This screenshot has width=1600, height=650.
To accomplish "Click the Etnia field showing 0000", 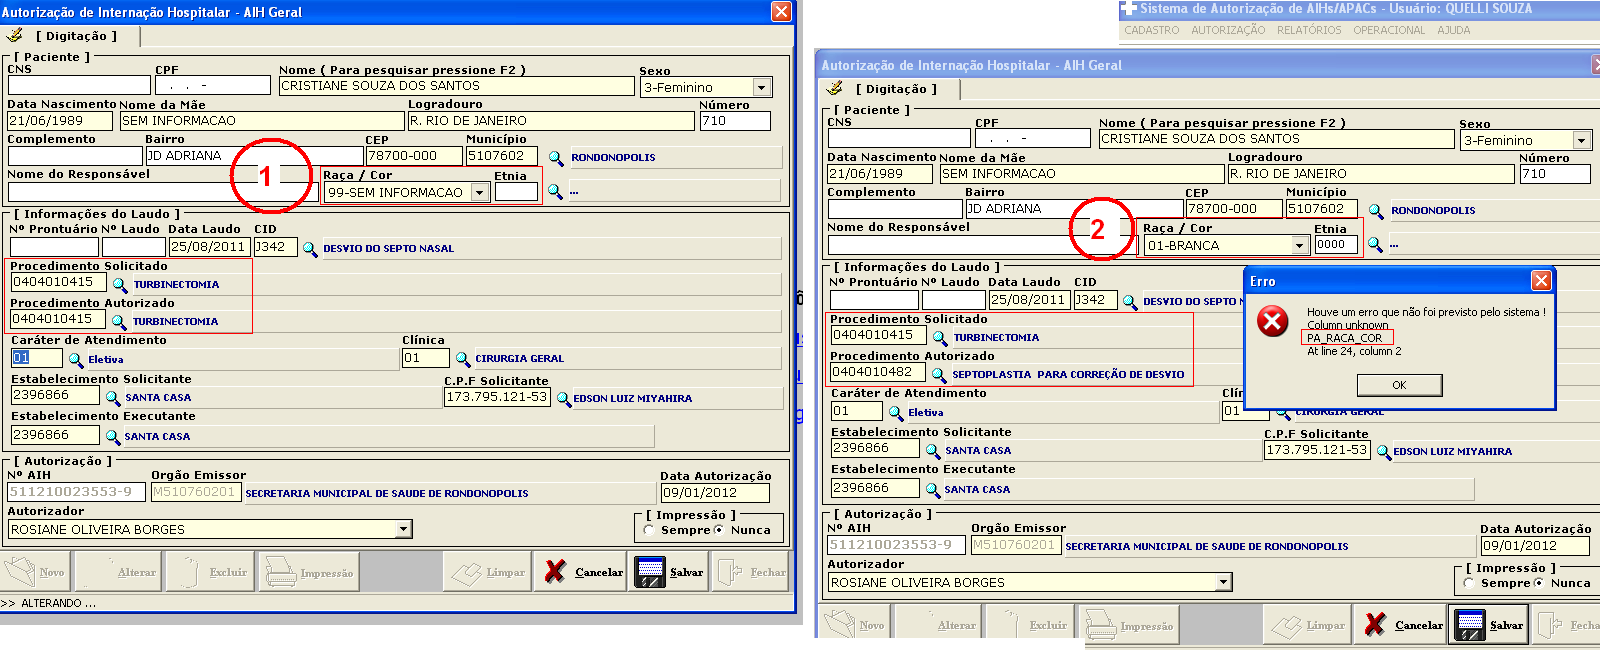I will click(1336, 244).
